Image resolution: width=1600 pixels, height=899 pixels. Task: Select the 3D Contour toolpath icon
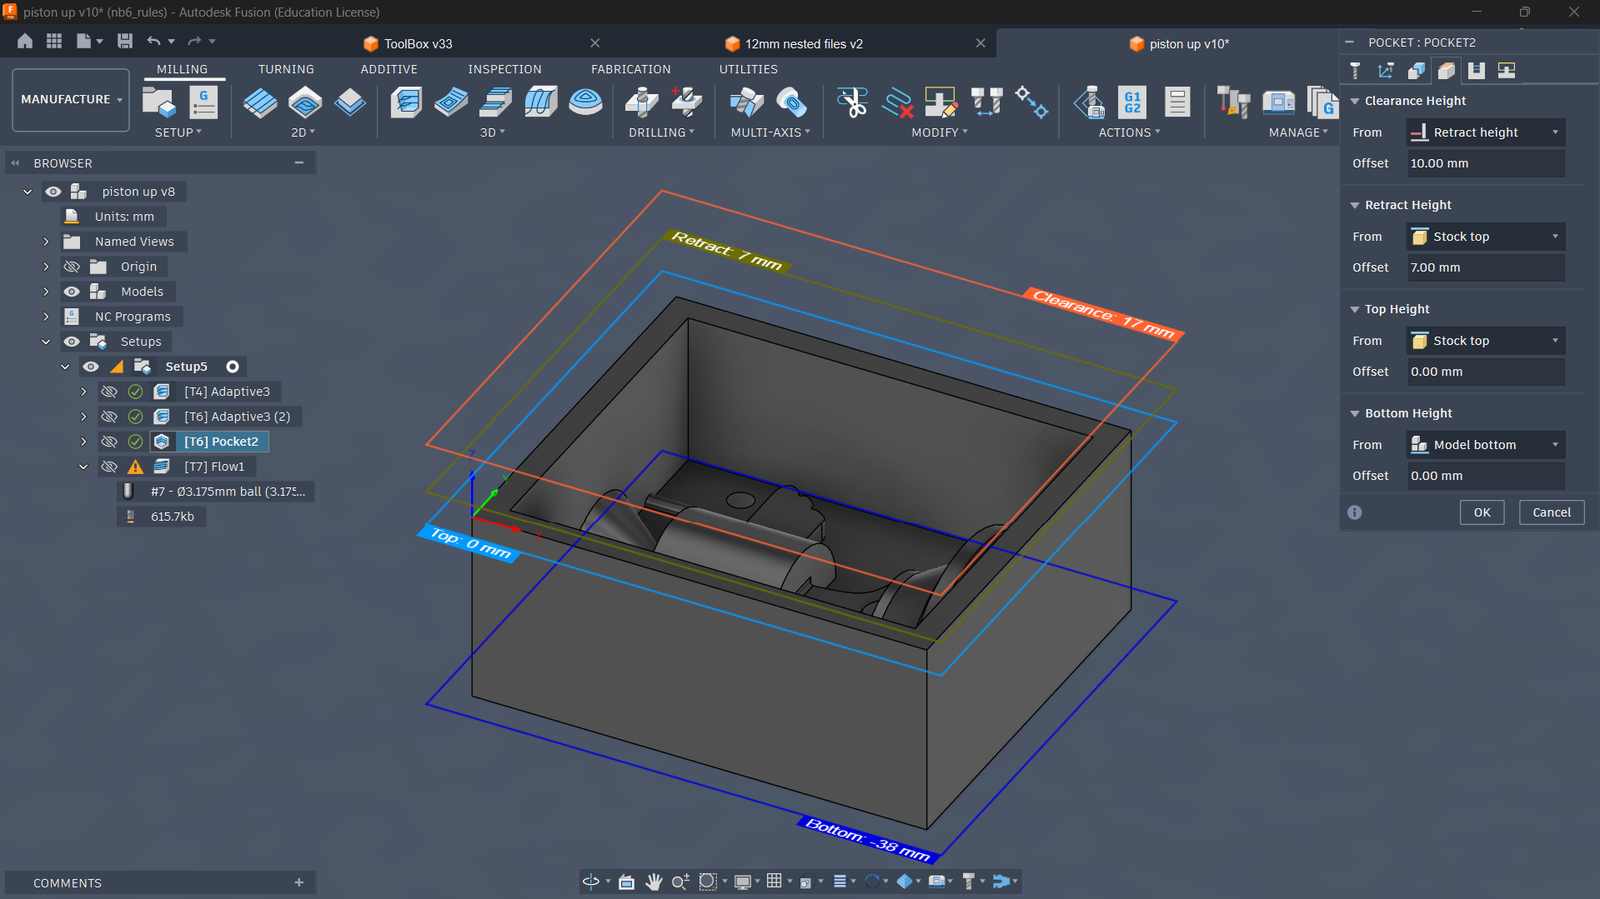[541, 102]
